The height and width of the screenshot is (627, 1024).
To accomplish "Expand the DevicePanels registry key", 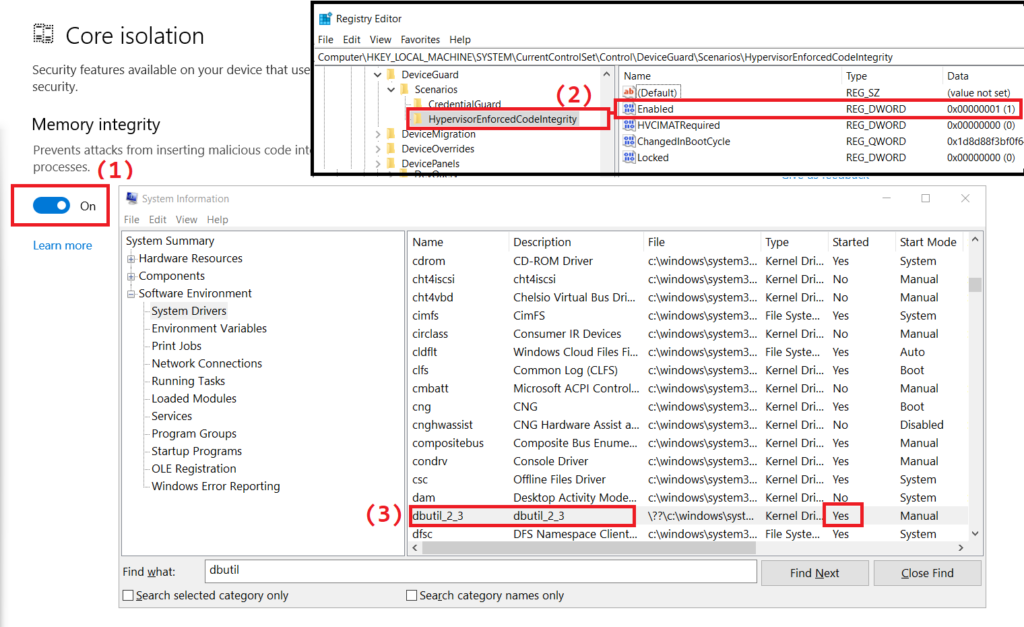I will (x=377, y=164).
